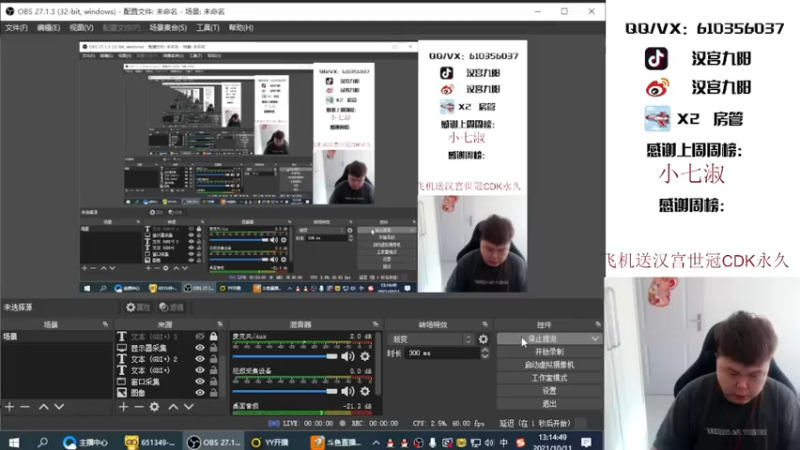Expand the streaming button dropdown arrow

click(595, 339)
